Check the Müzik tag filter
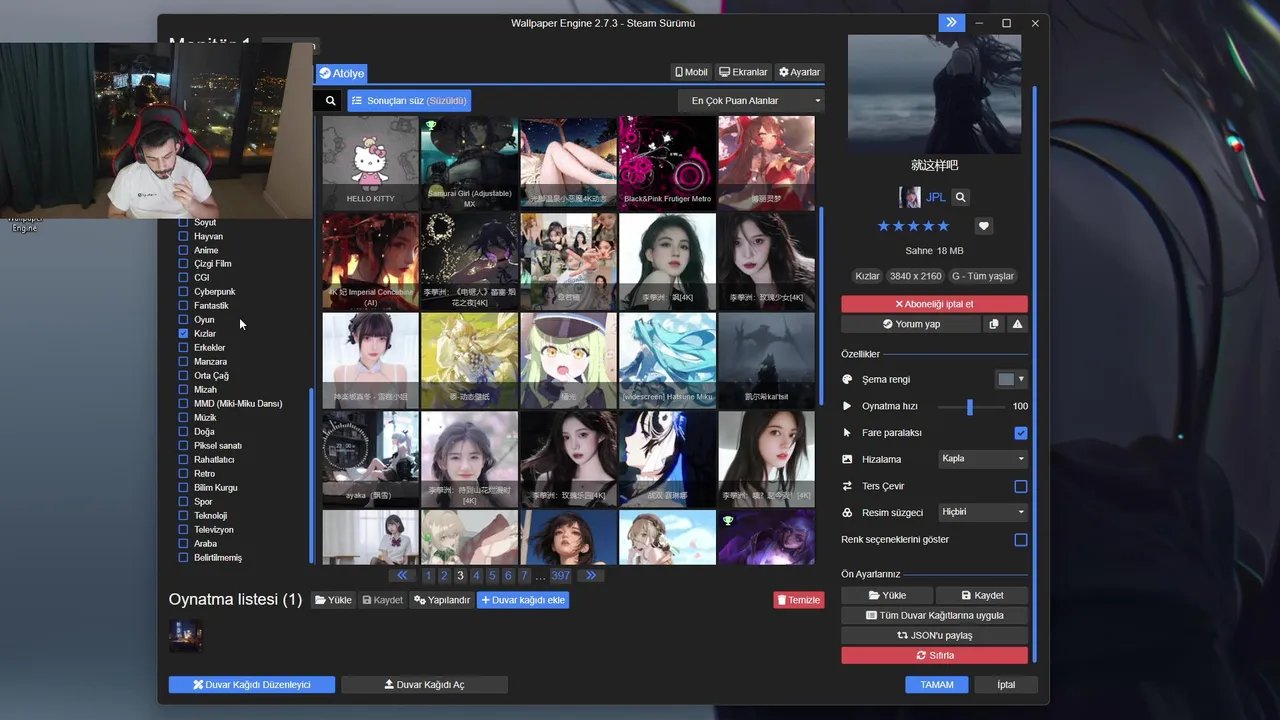This screenshot has height=720, width=1280. [x=183, y=417]
